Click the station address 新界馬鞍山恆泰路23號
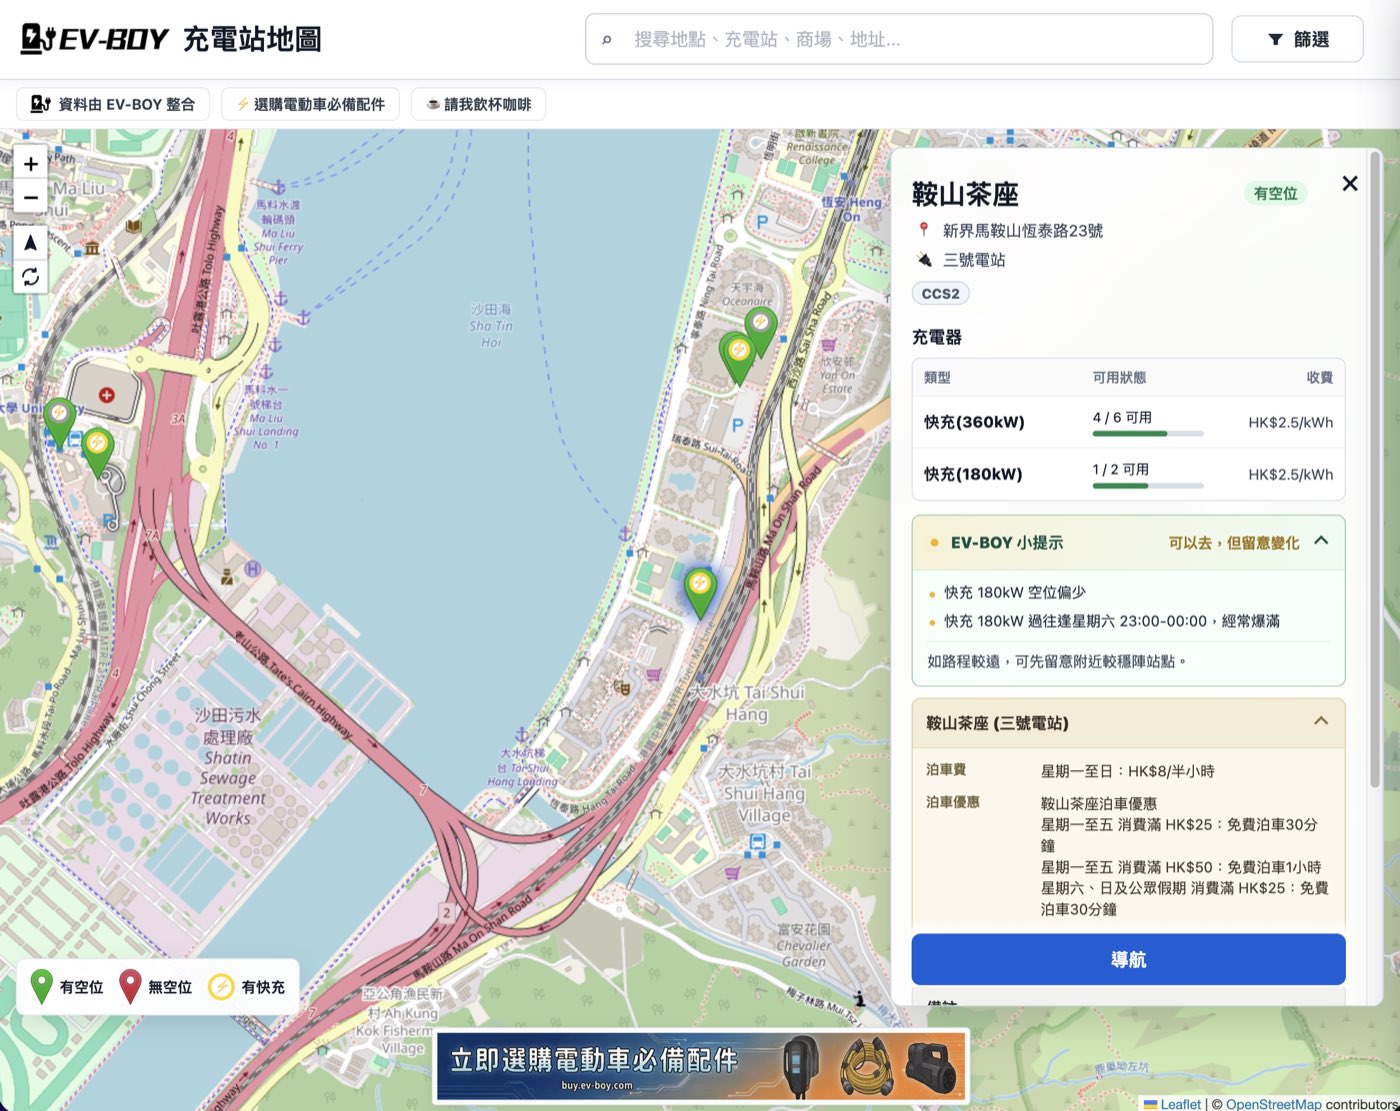Image resolution: width=1400 pixels, height=1111 pixels. pos(1022,231)
